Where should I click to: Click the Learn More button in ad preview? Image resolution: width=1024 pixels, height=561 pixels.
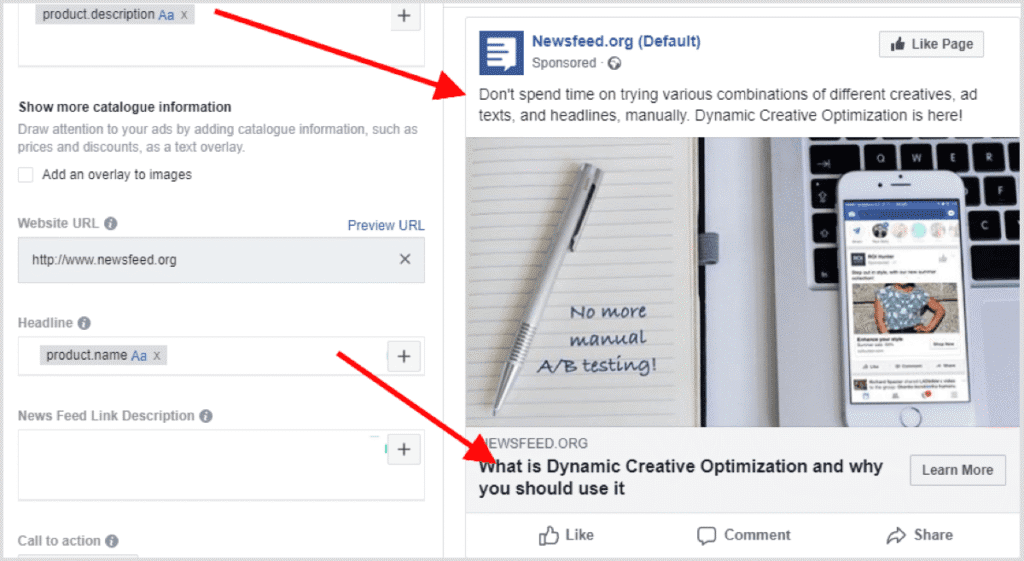[x=957, y=470]
